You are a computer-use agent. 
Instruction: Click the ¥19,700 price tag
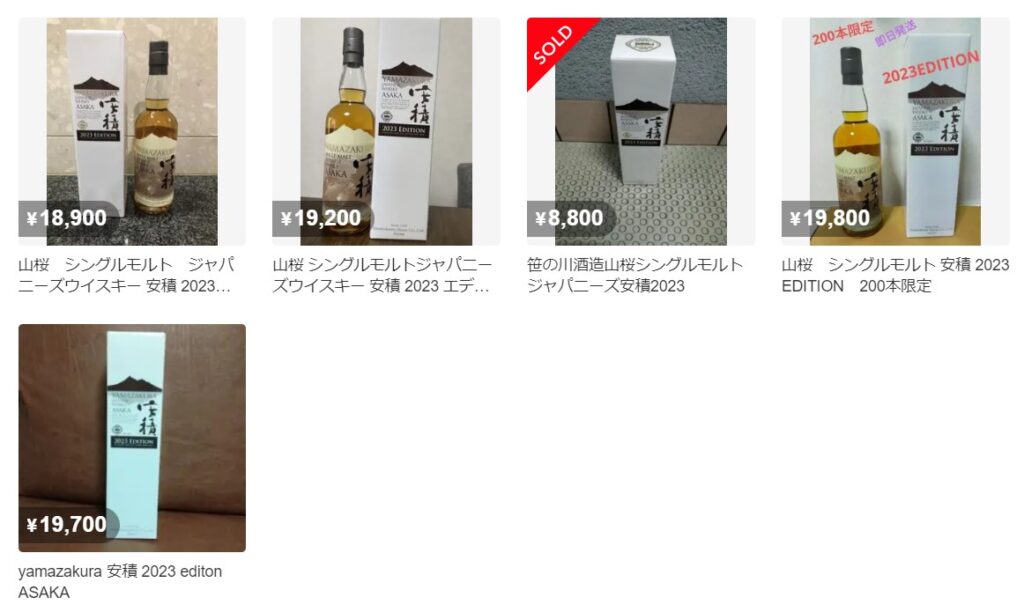point(68,524)
